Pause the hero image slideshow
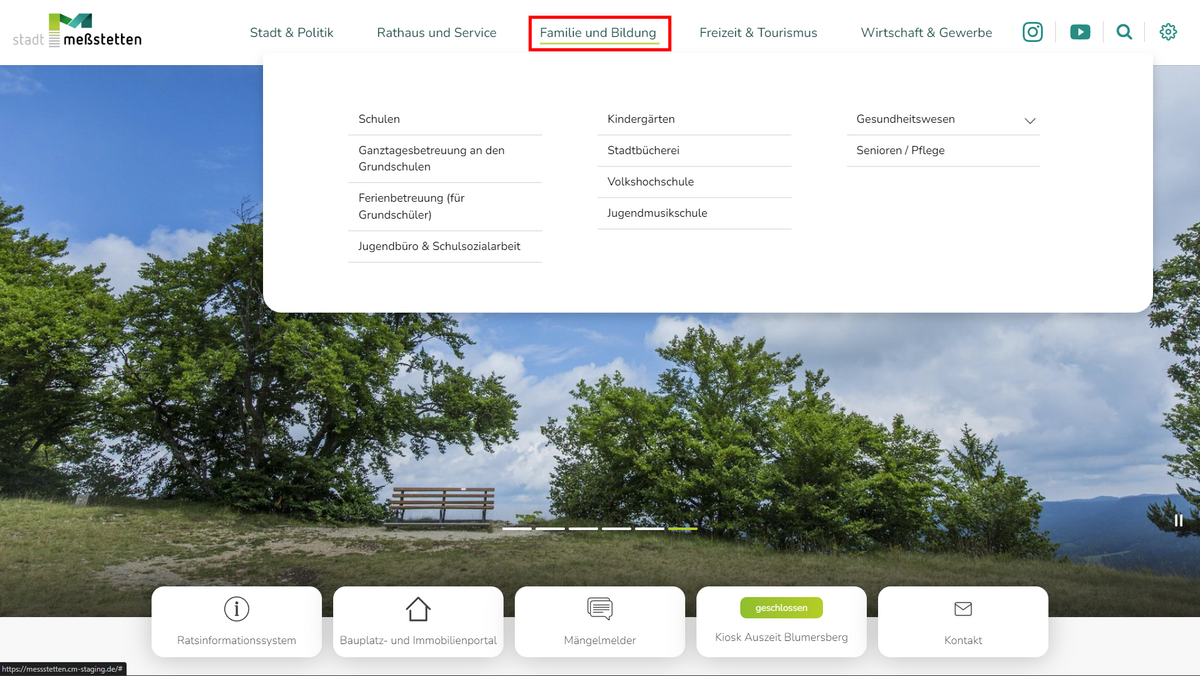Image resolution: width=1200 pixels, height=676 pixels. (x=1179, y=520)
